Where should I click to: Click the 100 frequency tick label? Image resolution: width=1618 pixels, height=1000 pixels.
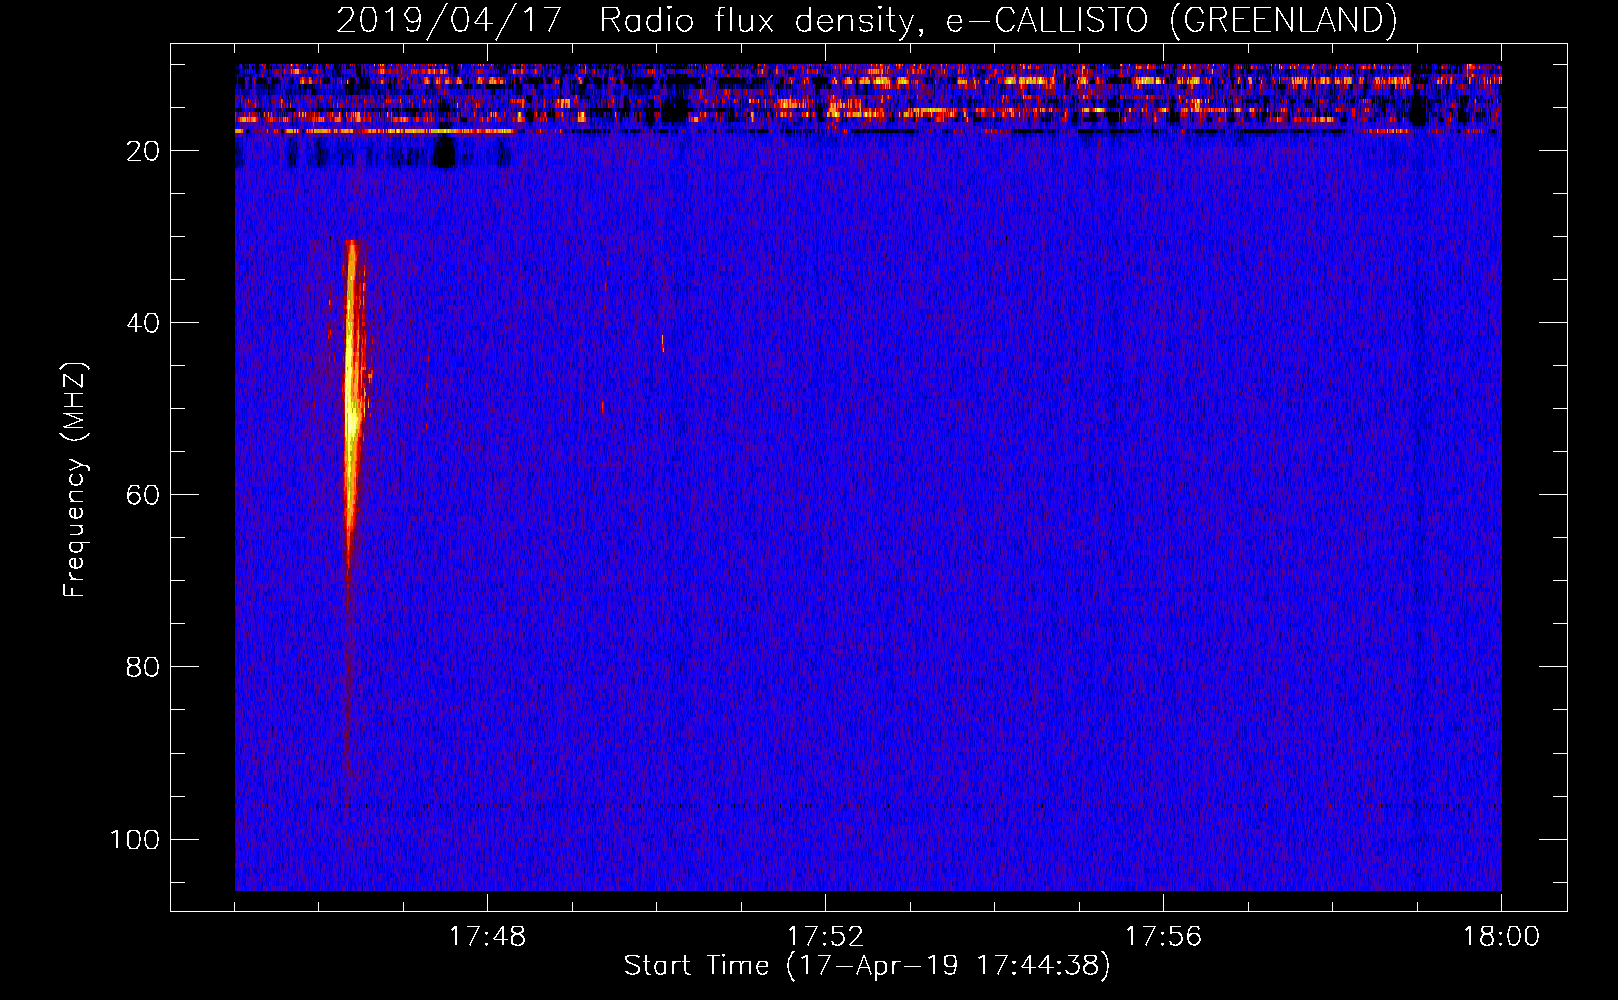point(135,839)
